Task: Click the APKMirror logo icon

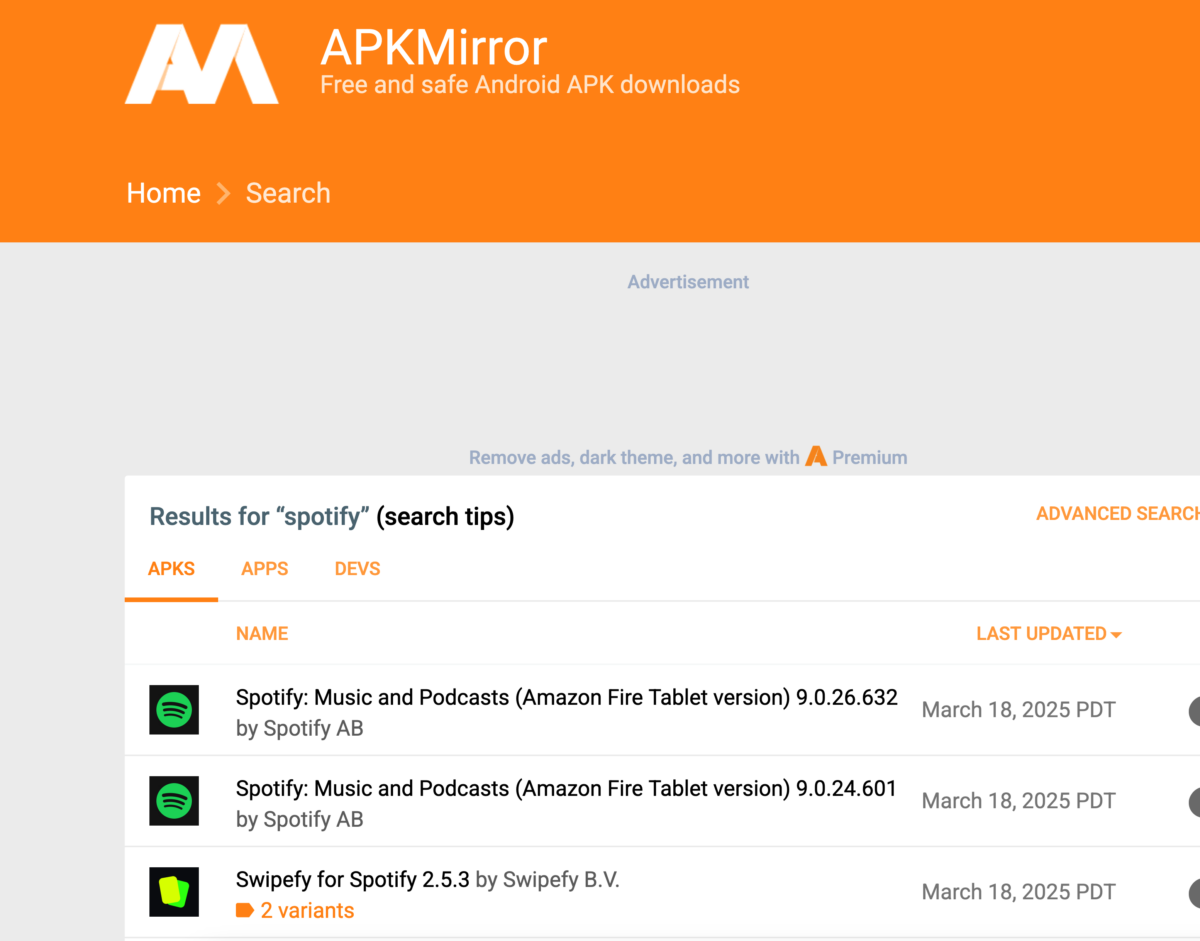Action: point(201,64)
